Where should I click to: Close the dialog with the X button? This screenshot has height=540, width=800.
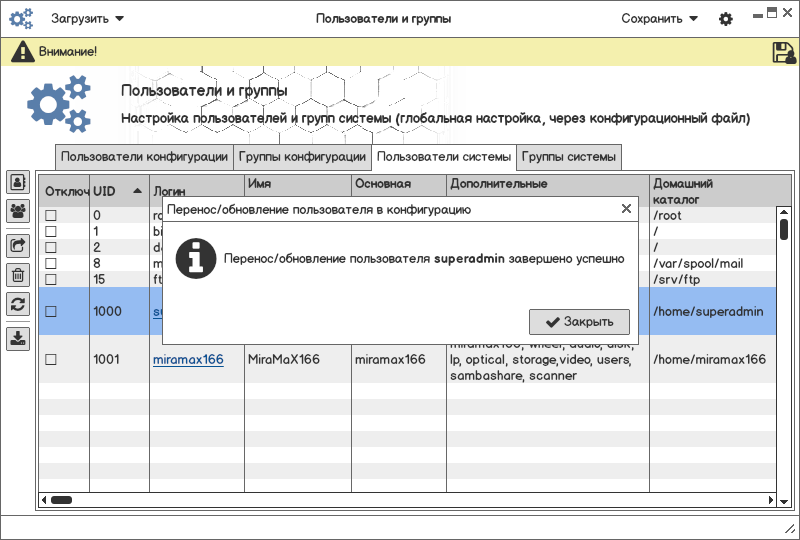[x=626, y=209]
